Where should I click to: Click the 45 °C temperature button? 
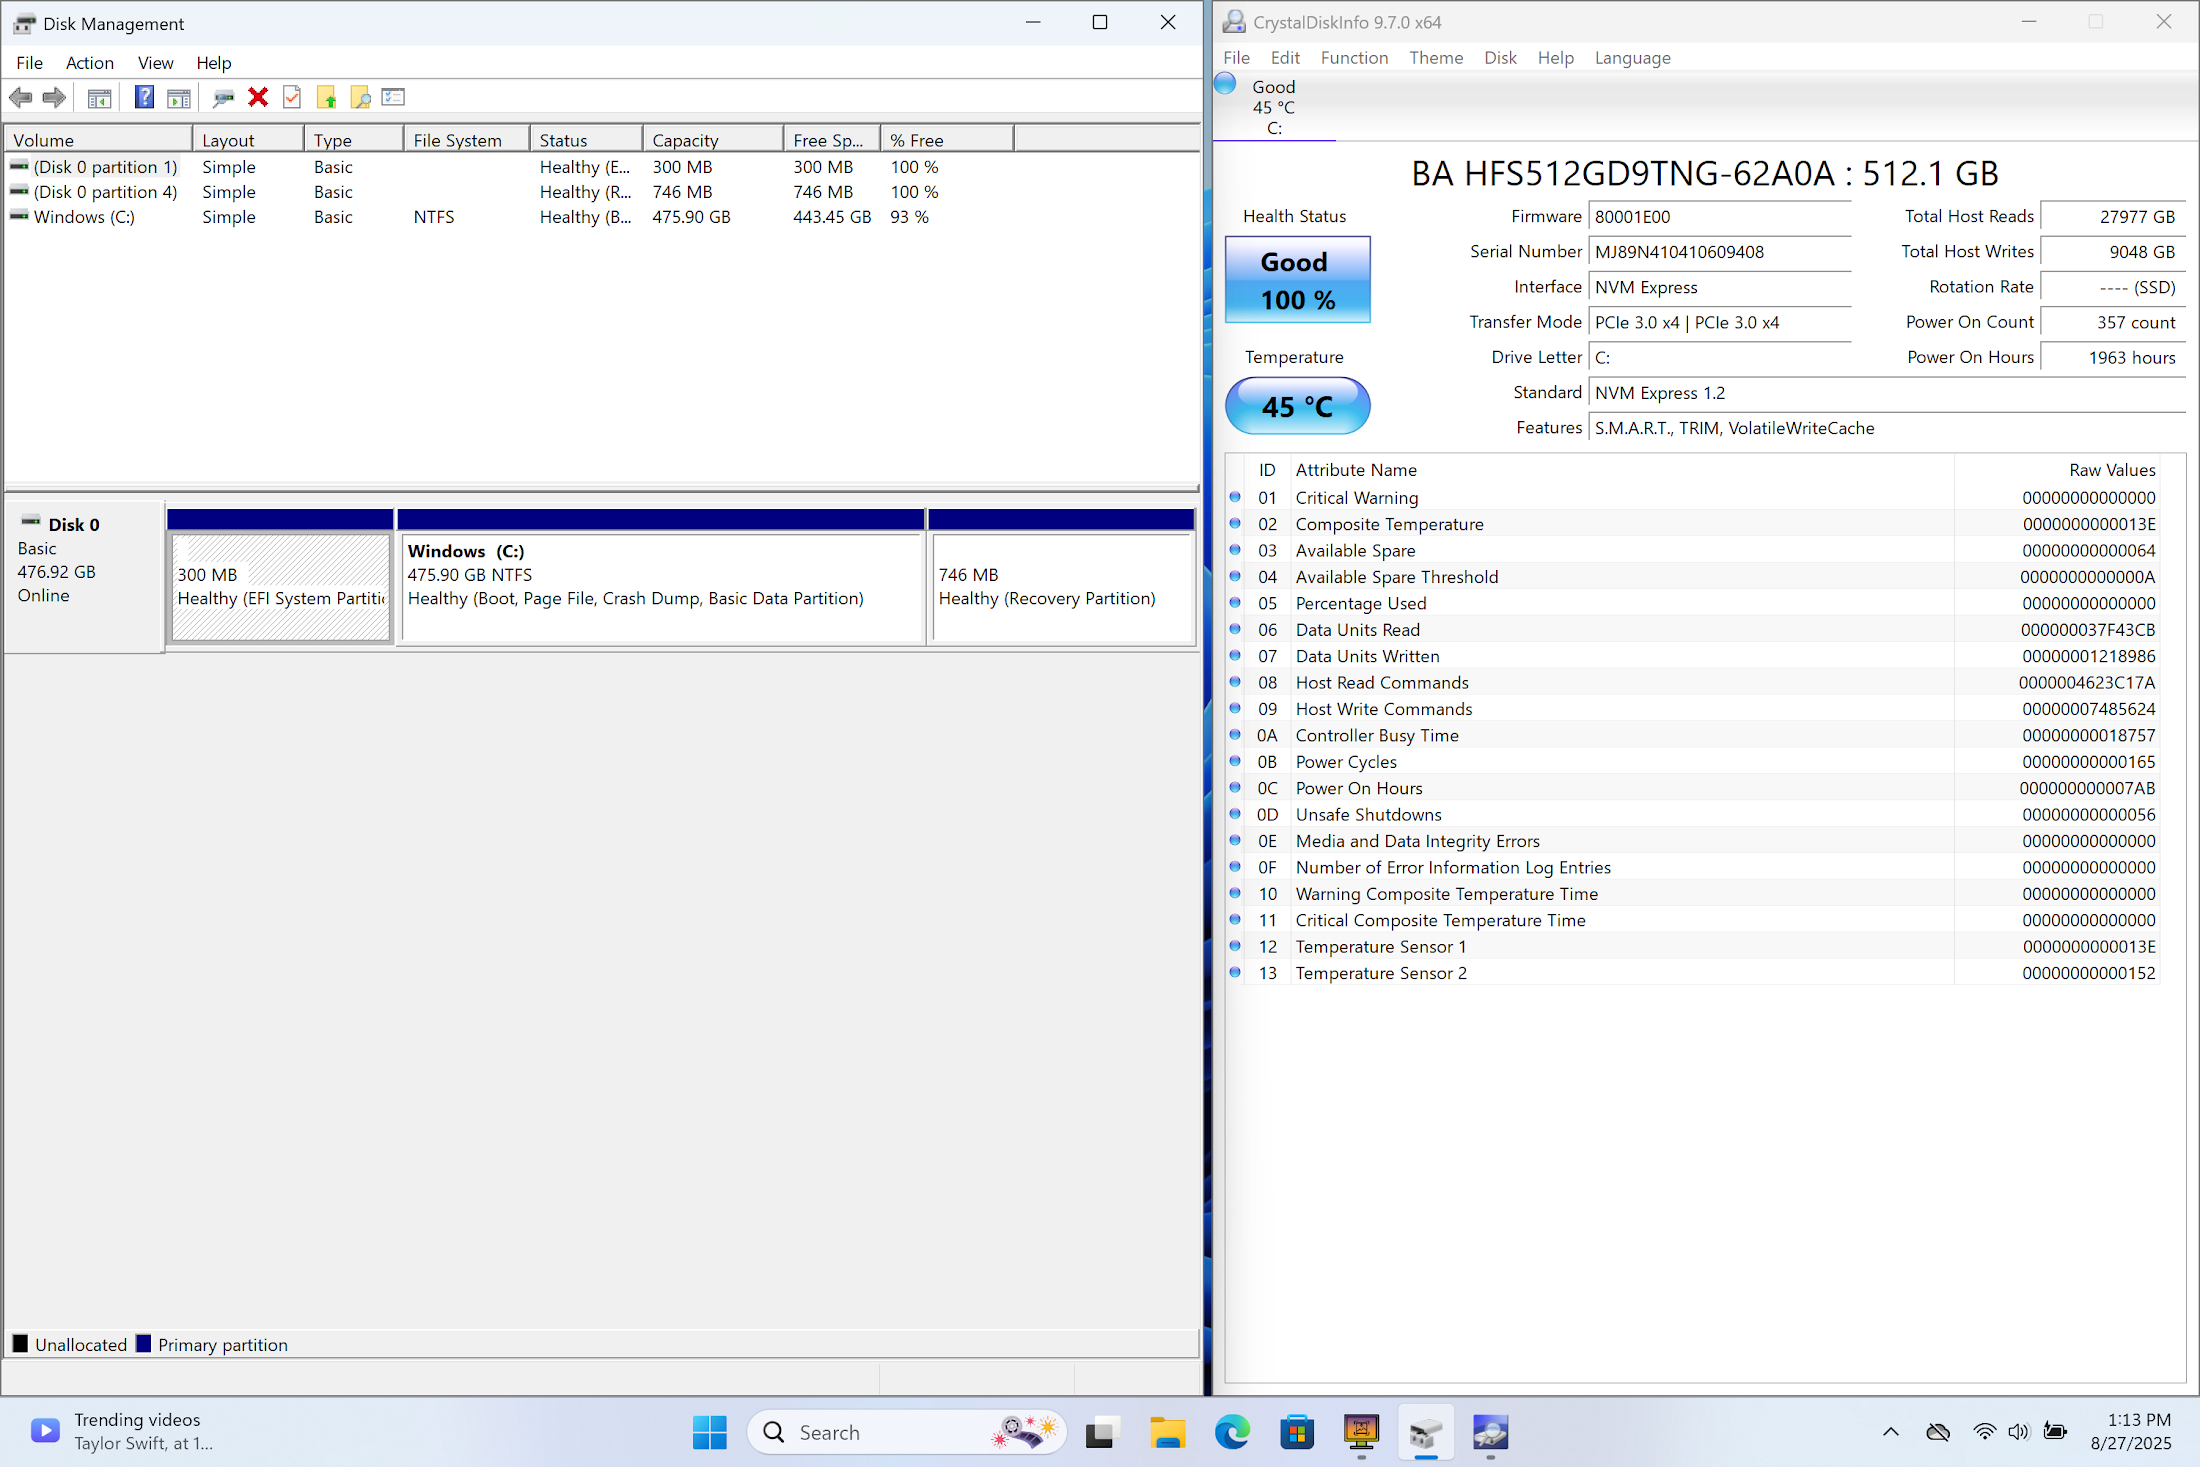click(1297, 405)
